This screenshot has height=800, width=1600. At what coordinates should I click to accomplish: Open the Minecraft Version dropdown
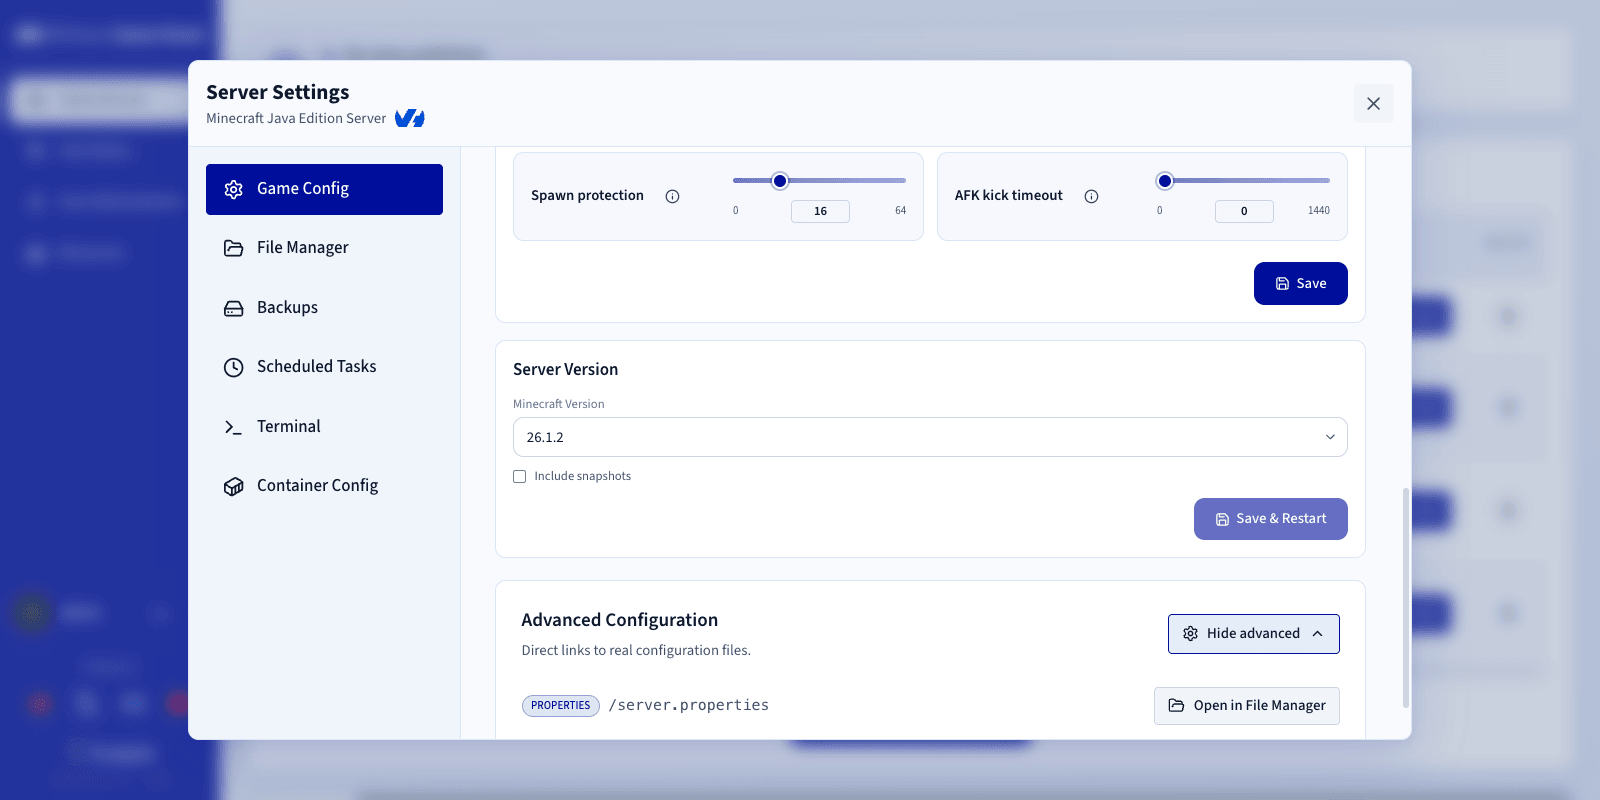[x=930, y=437]
